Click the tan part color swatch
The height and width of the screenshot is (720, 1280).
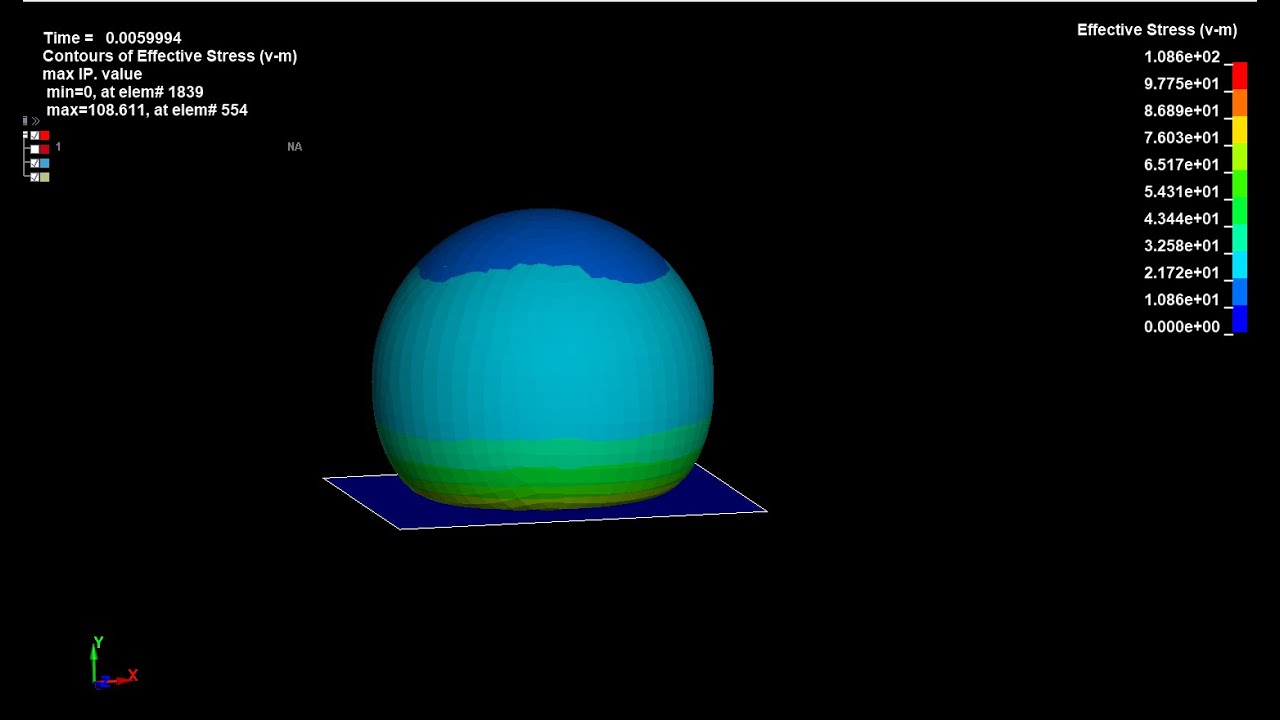(44, 177)
